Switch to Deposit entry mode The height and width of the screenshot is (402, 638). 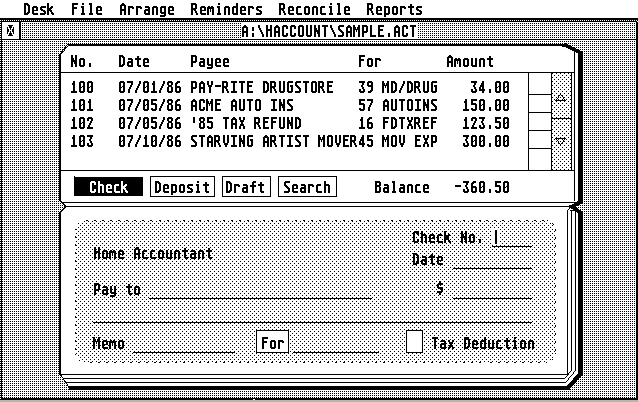click(x=182, y=187)
